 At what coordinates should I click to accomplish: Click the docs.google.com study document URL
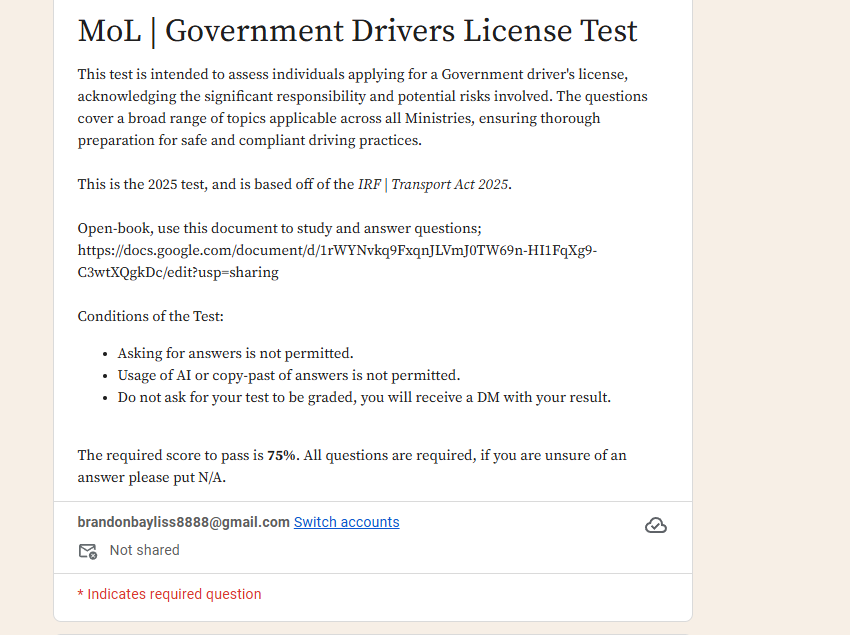tap(337, 250)
